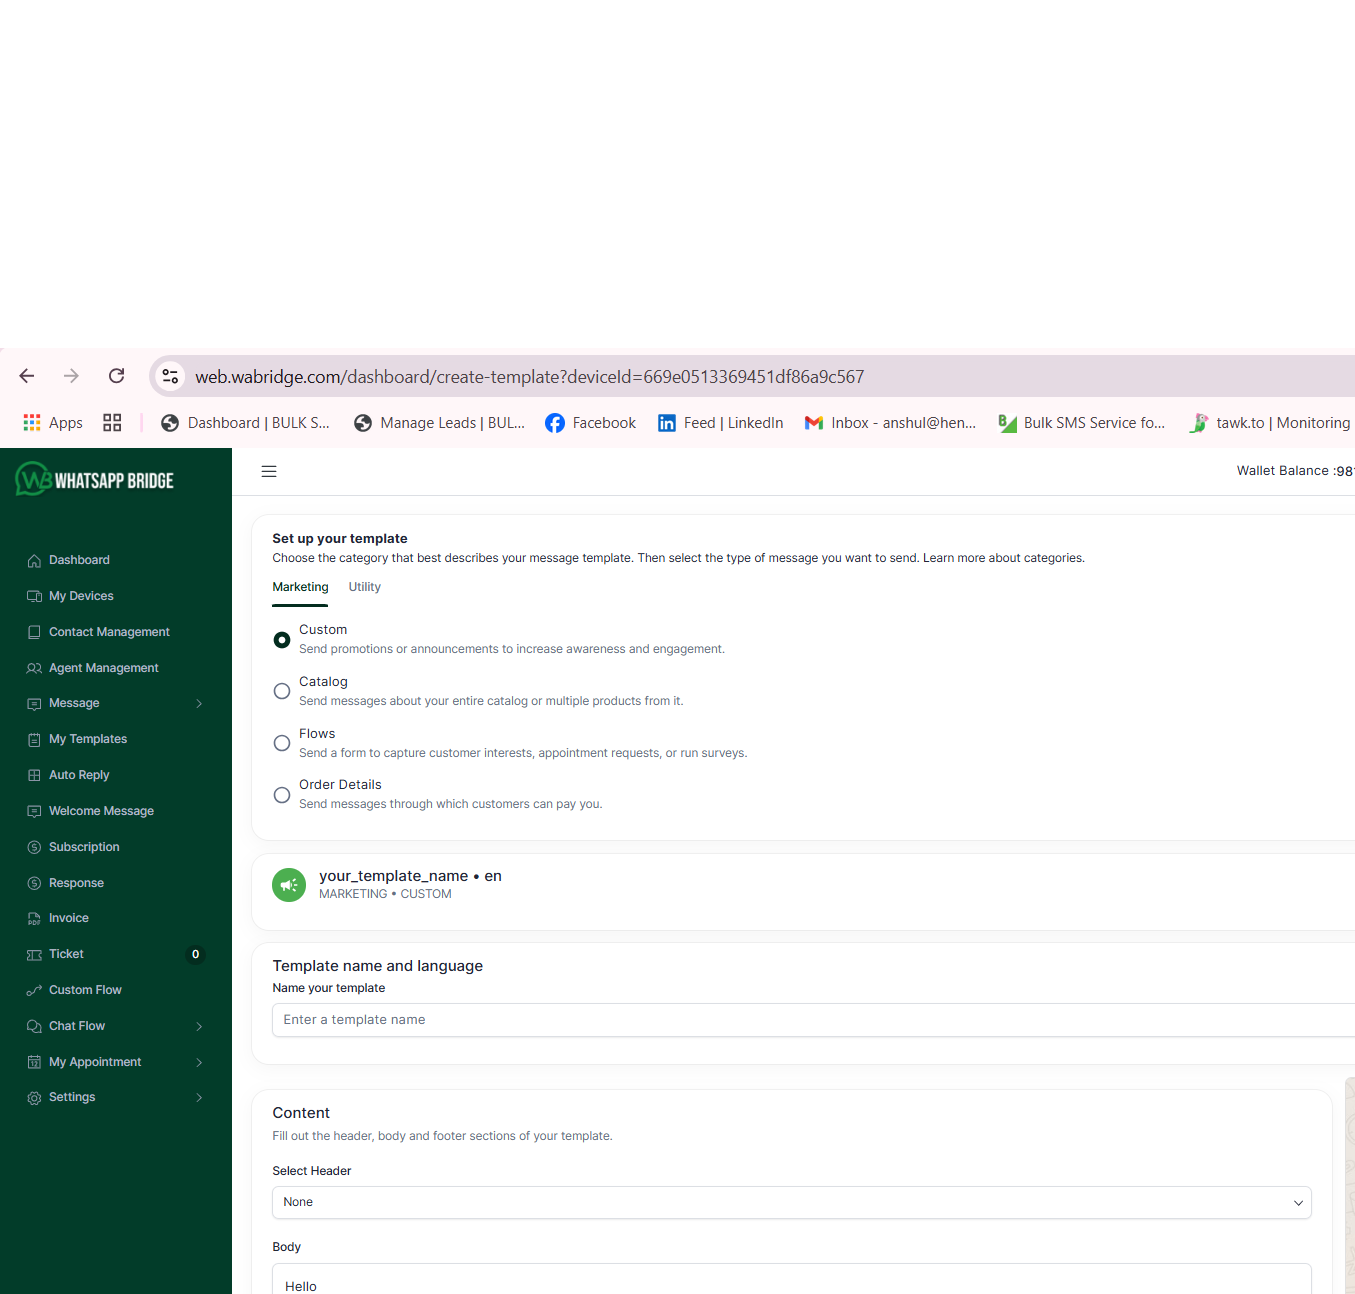This screenshot has height=1294, width=1355.
Task: Switch to the Utility tab
Action: point(364,587)
